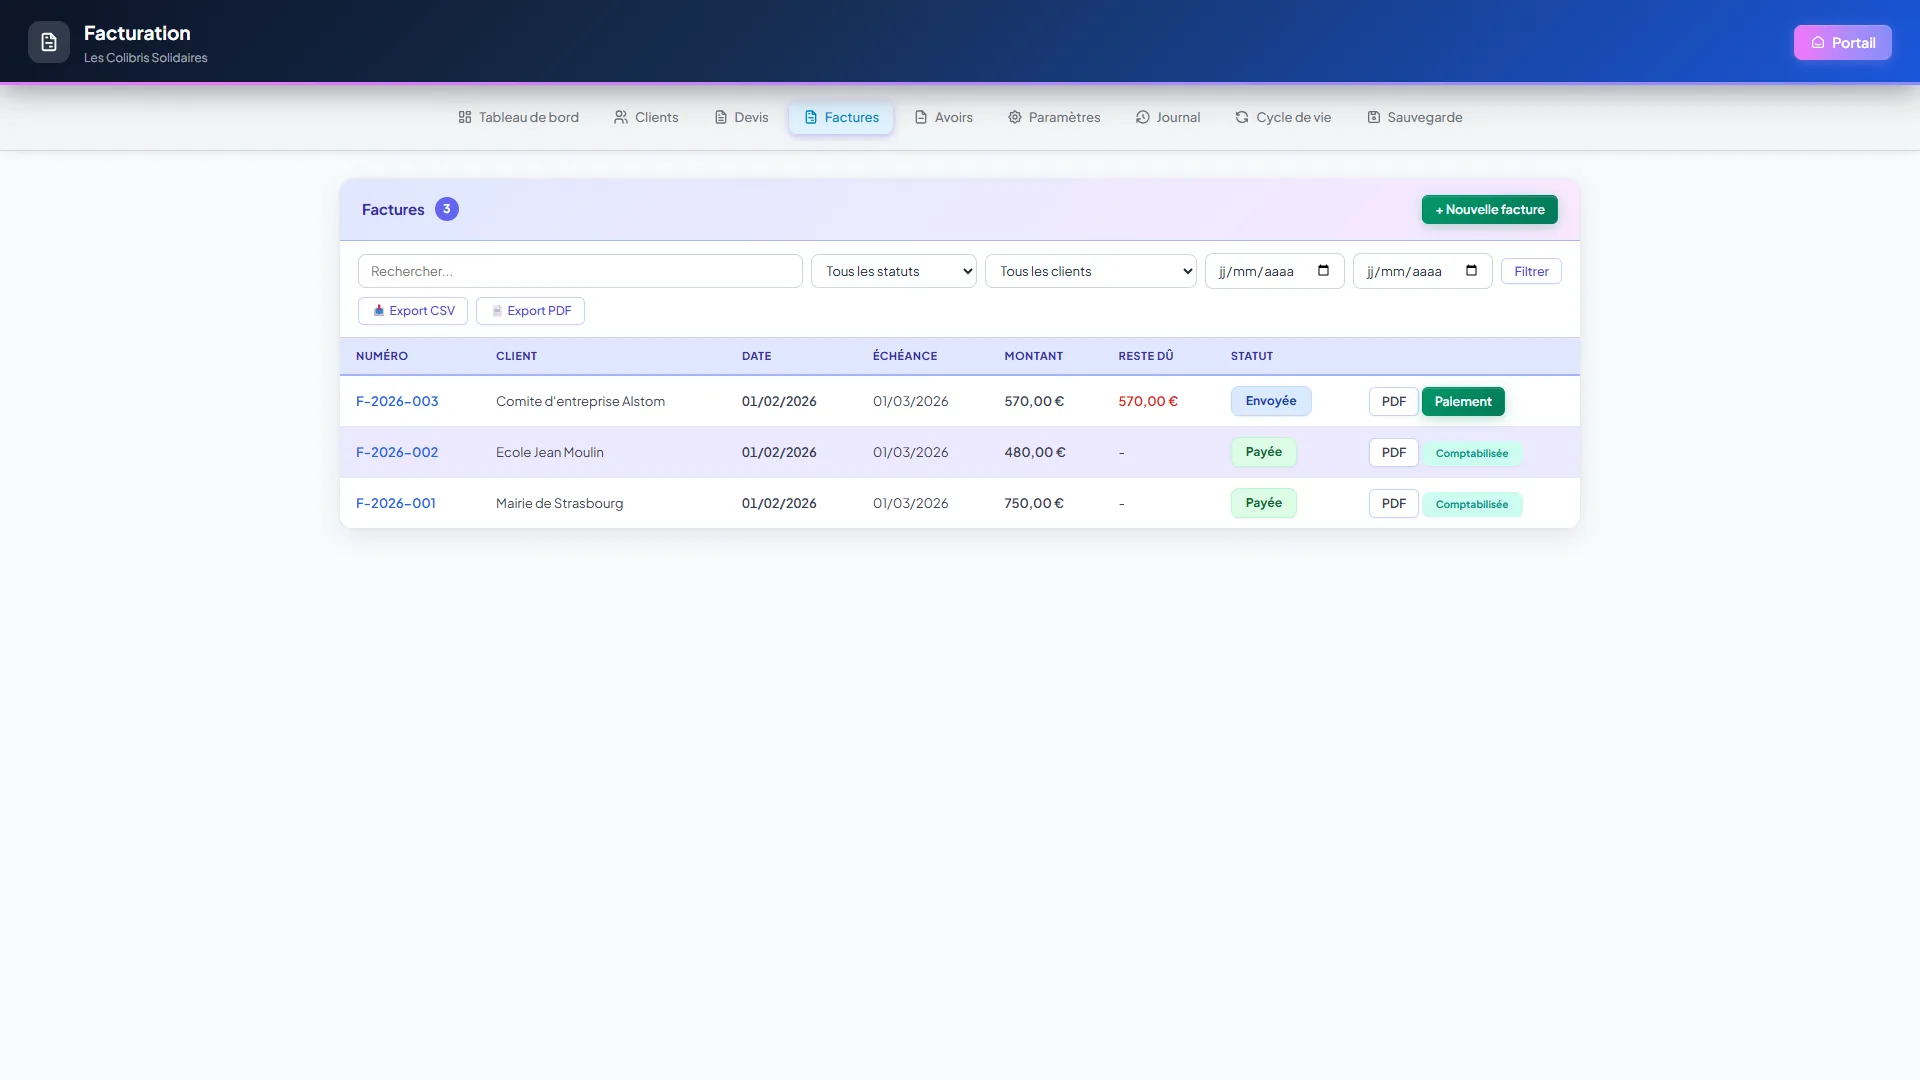
Task: Click the Export CSV icon button
Action: tap(413, 311)
